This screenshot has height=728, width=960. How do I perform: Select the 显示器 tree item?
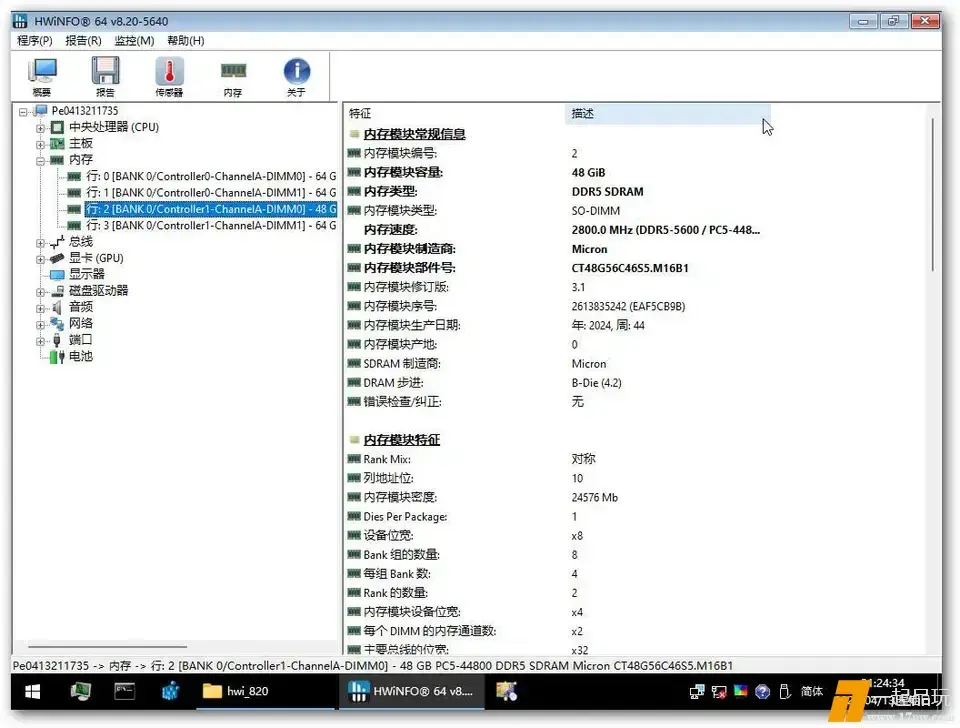click(86, 274)
